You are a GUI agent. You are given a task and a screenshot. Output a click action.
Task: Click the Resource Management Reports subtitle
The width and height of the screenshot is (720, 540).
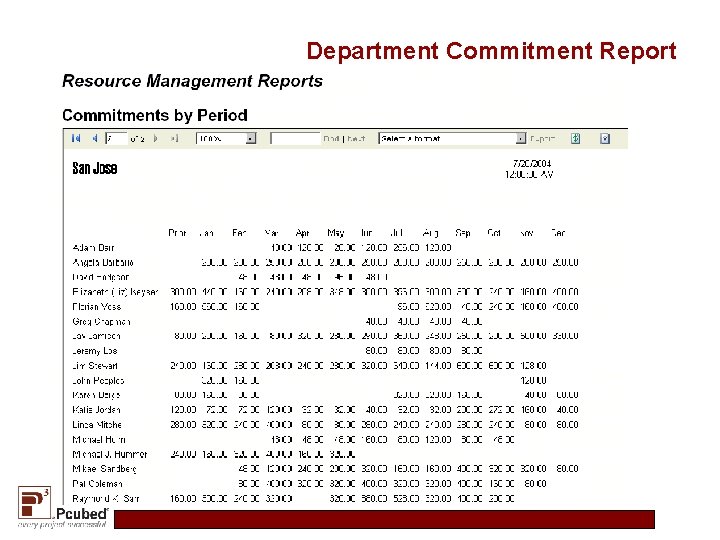tap(192, 81)
